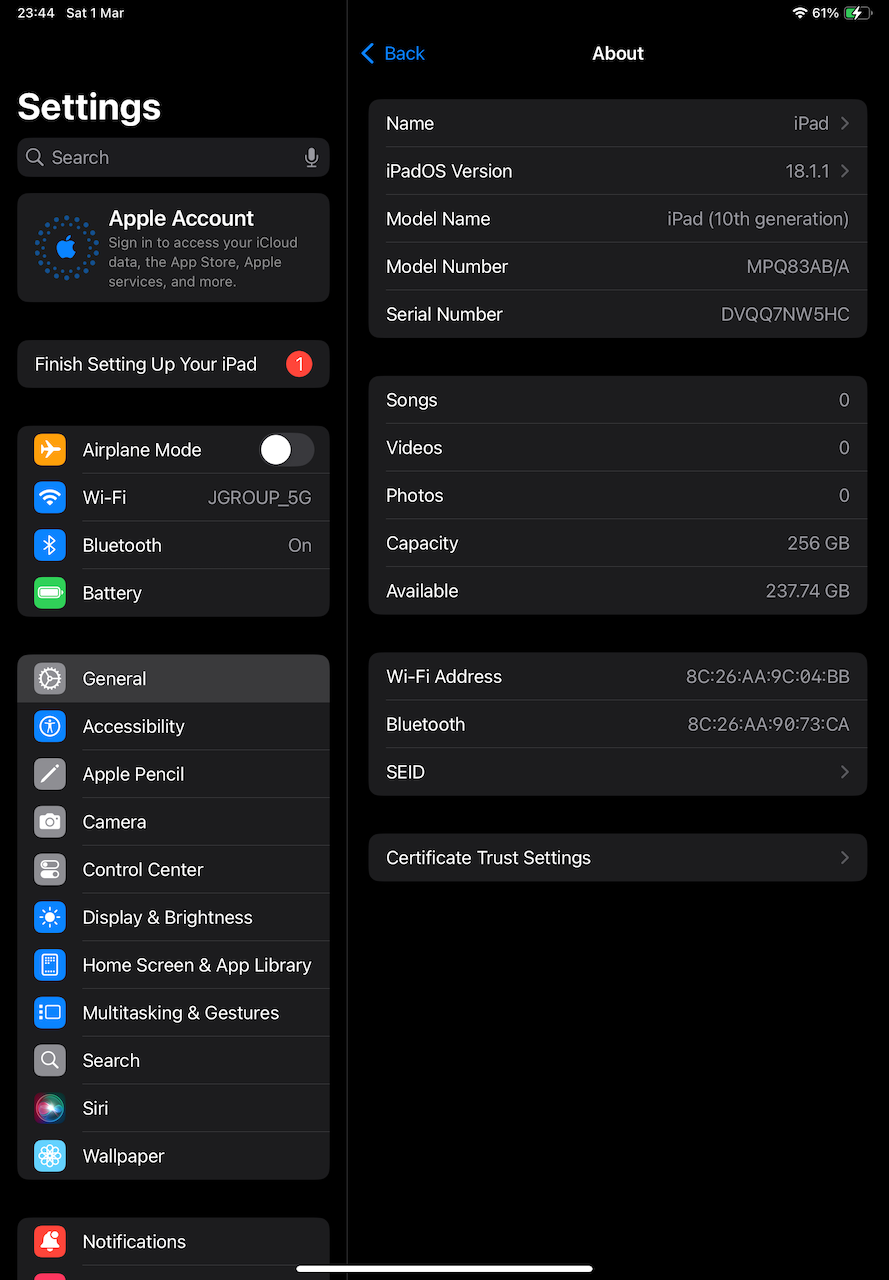Open Certificate Trust Settings chevron
Viewport: 889px width, 1280px height.
(x=845, y=858)
